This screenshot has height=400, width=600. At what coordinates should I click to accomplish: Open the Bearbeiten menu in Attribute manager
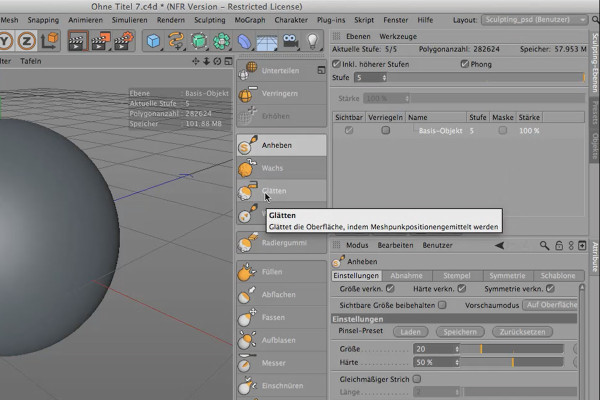point(395,245)
